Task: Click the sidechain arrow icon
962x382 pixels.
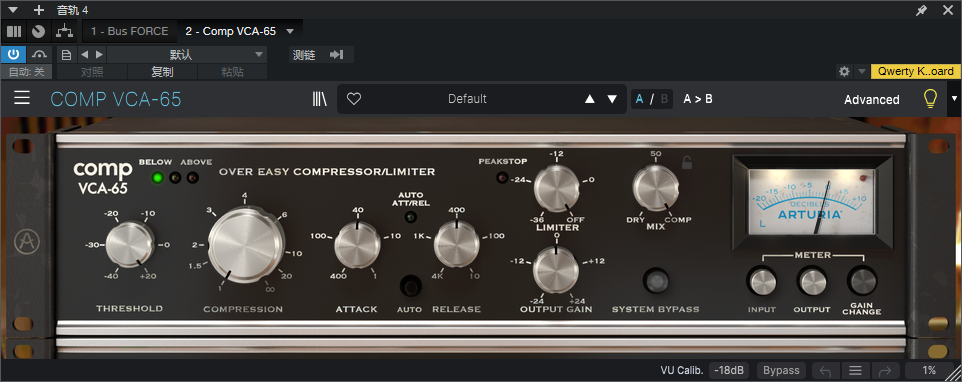Action: tap(336, 55)
